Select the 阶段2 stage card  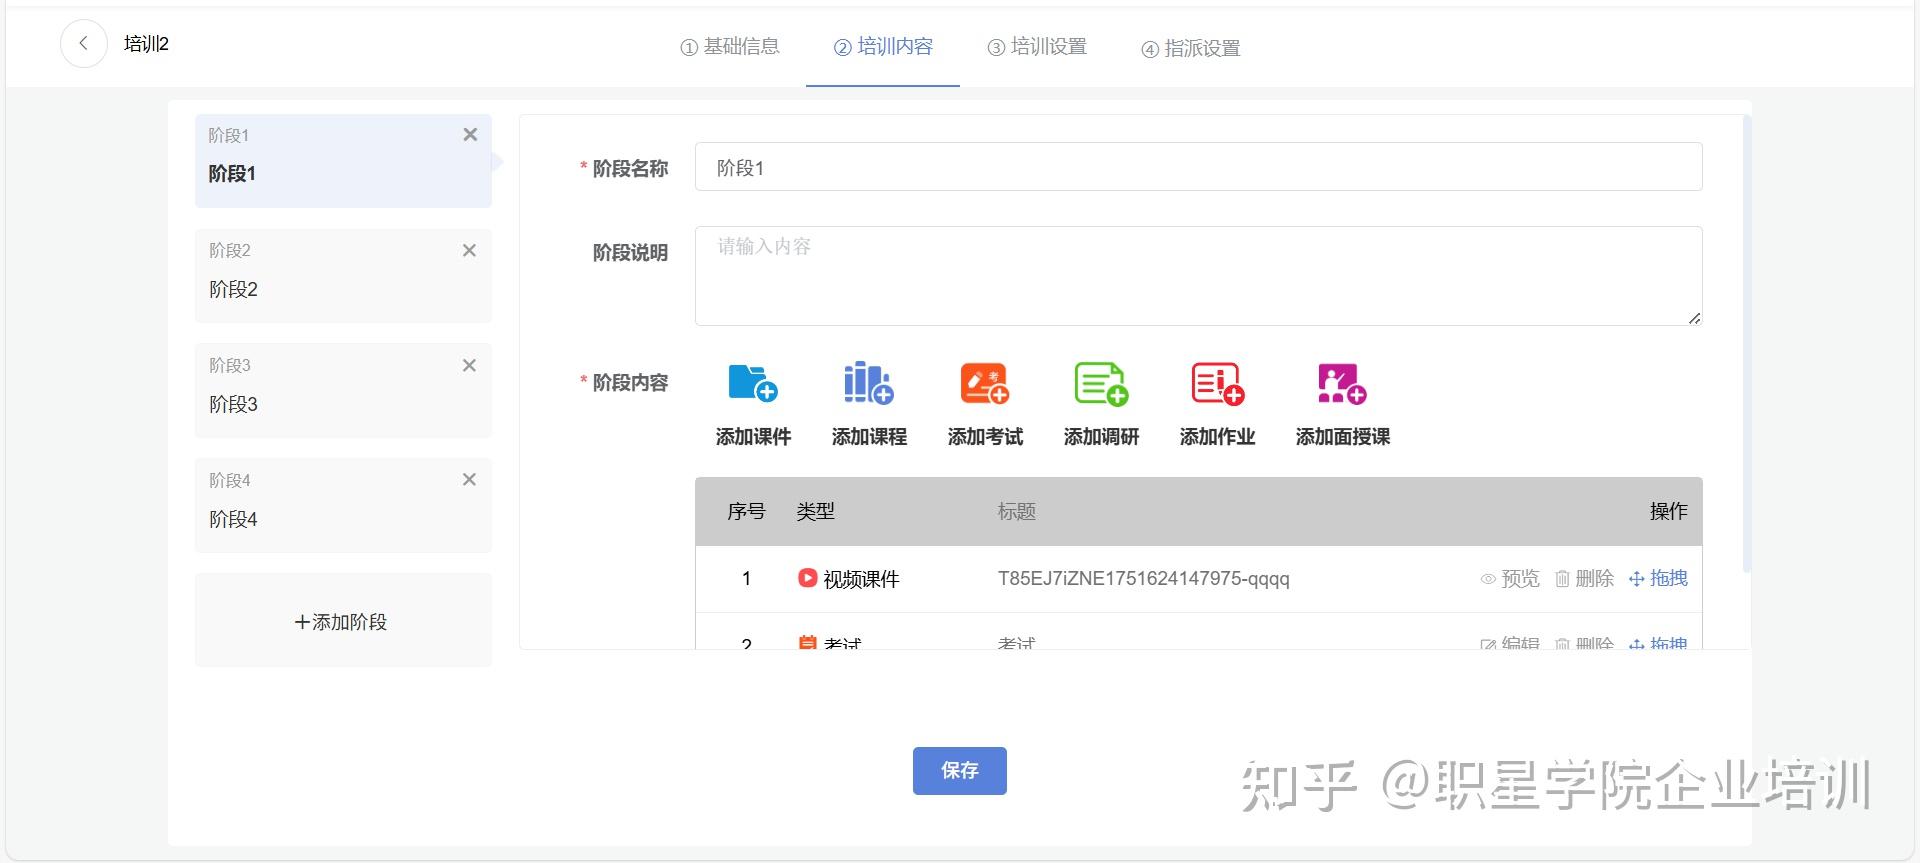click(343, 276)
